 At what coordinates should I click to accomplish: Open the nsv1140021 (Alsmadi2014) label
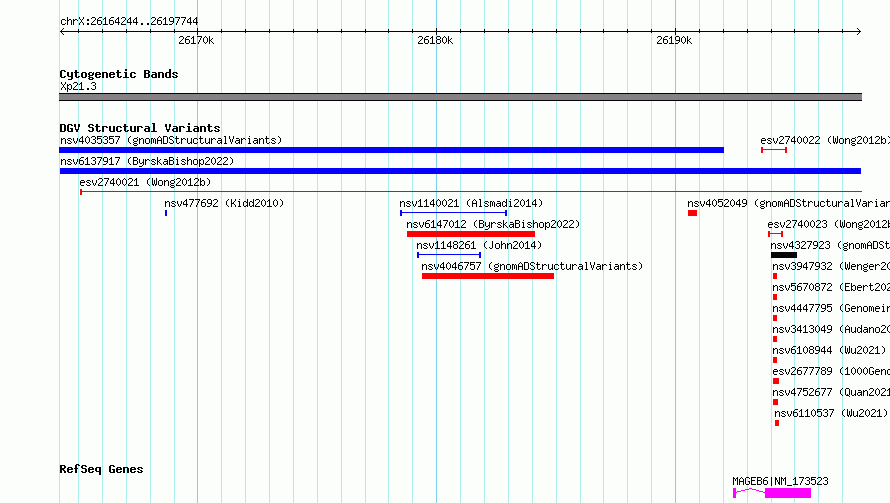click(471, 203)
